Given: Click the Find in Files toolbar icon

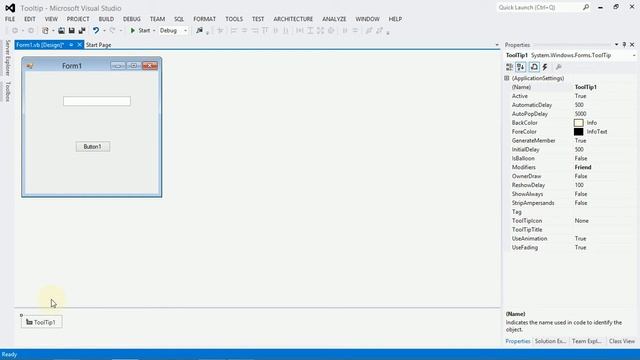Looking at the screenshot, I should click(199, 31).
